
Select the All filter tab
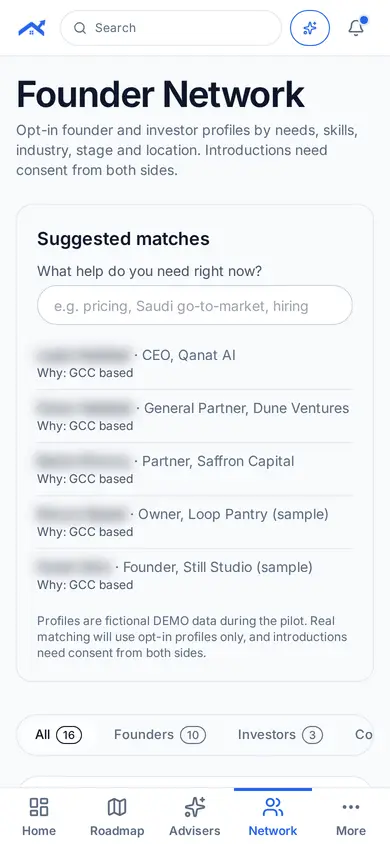pyautogui.click(x=58, y=735)
